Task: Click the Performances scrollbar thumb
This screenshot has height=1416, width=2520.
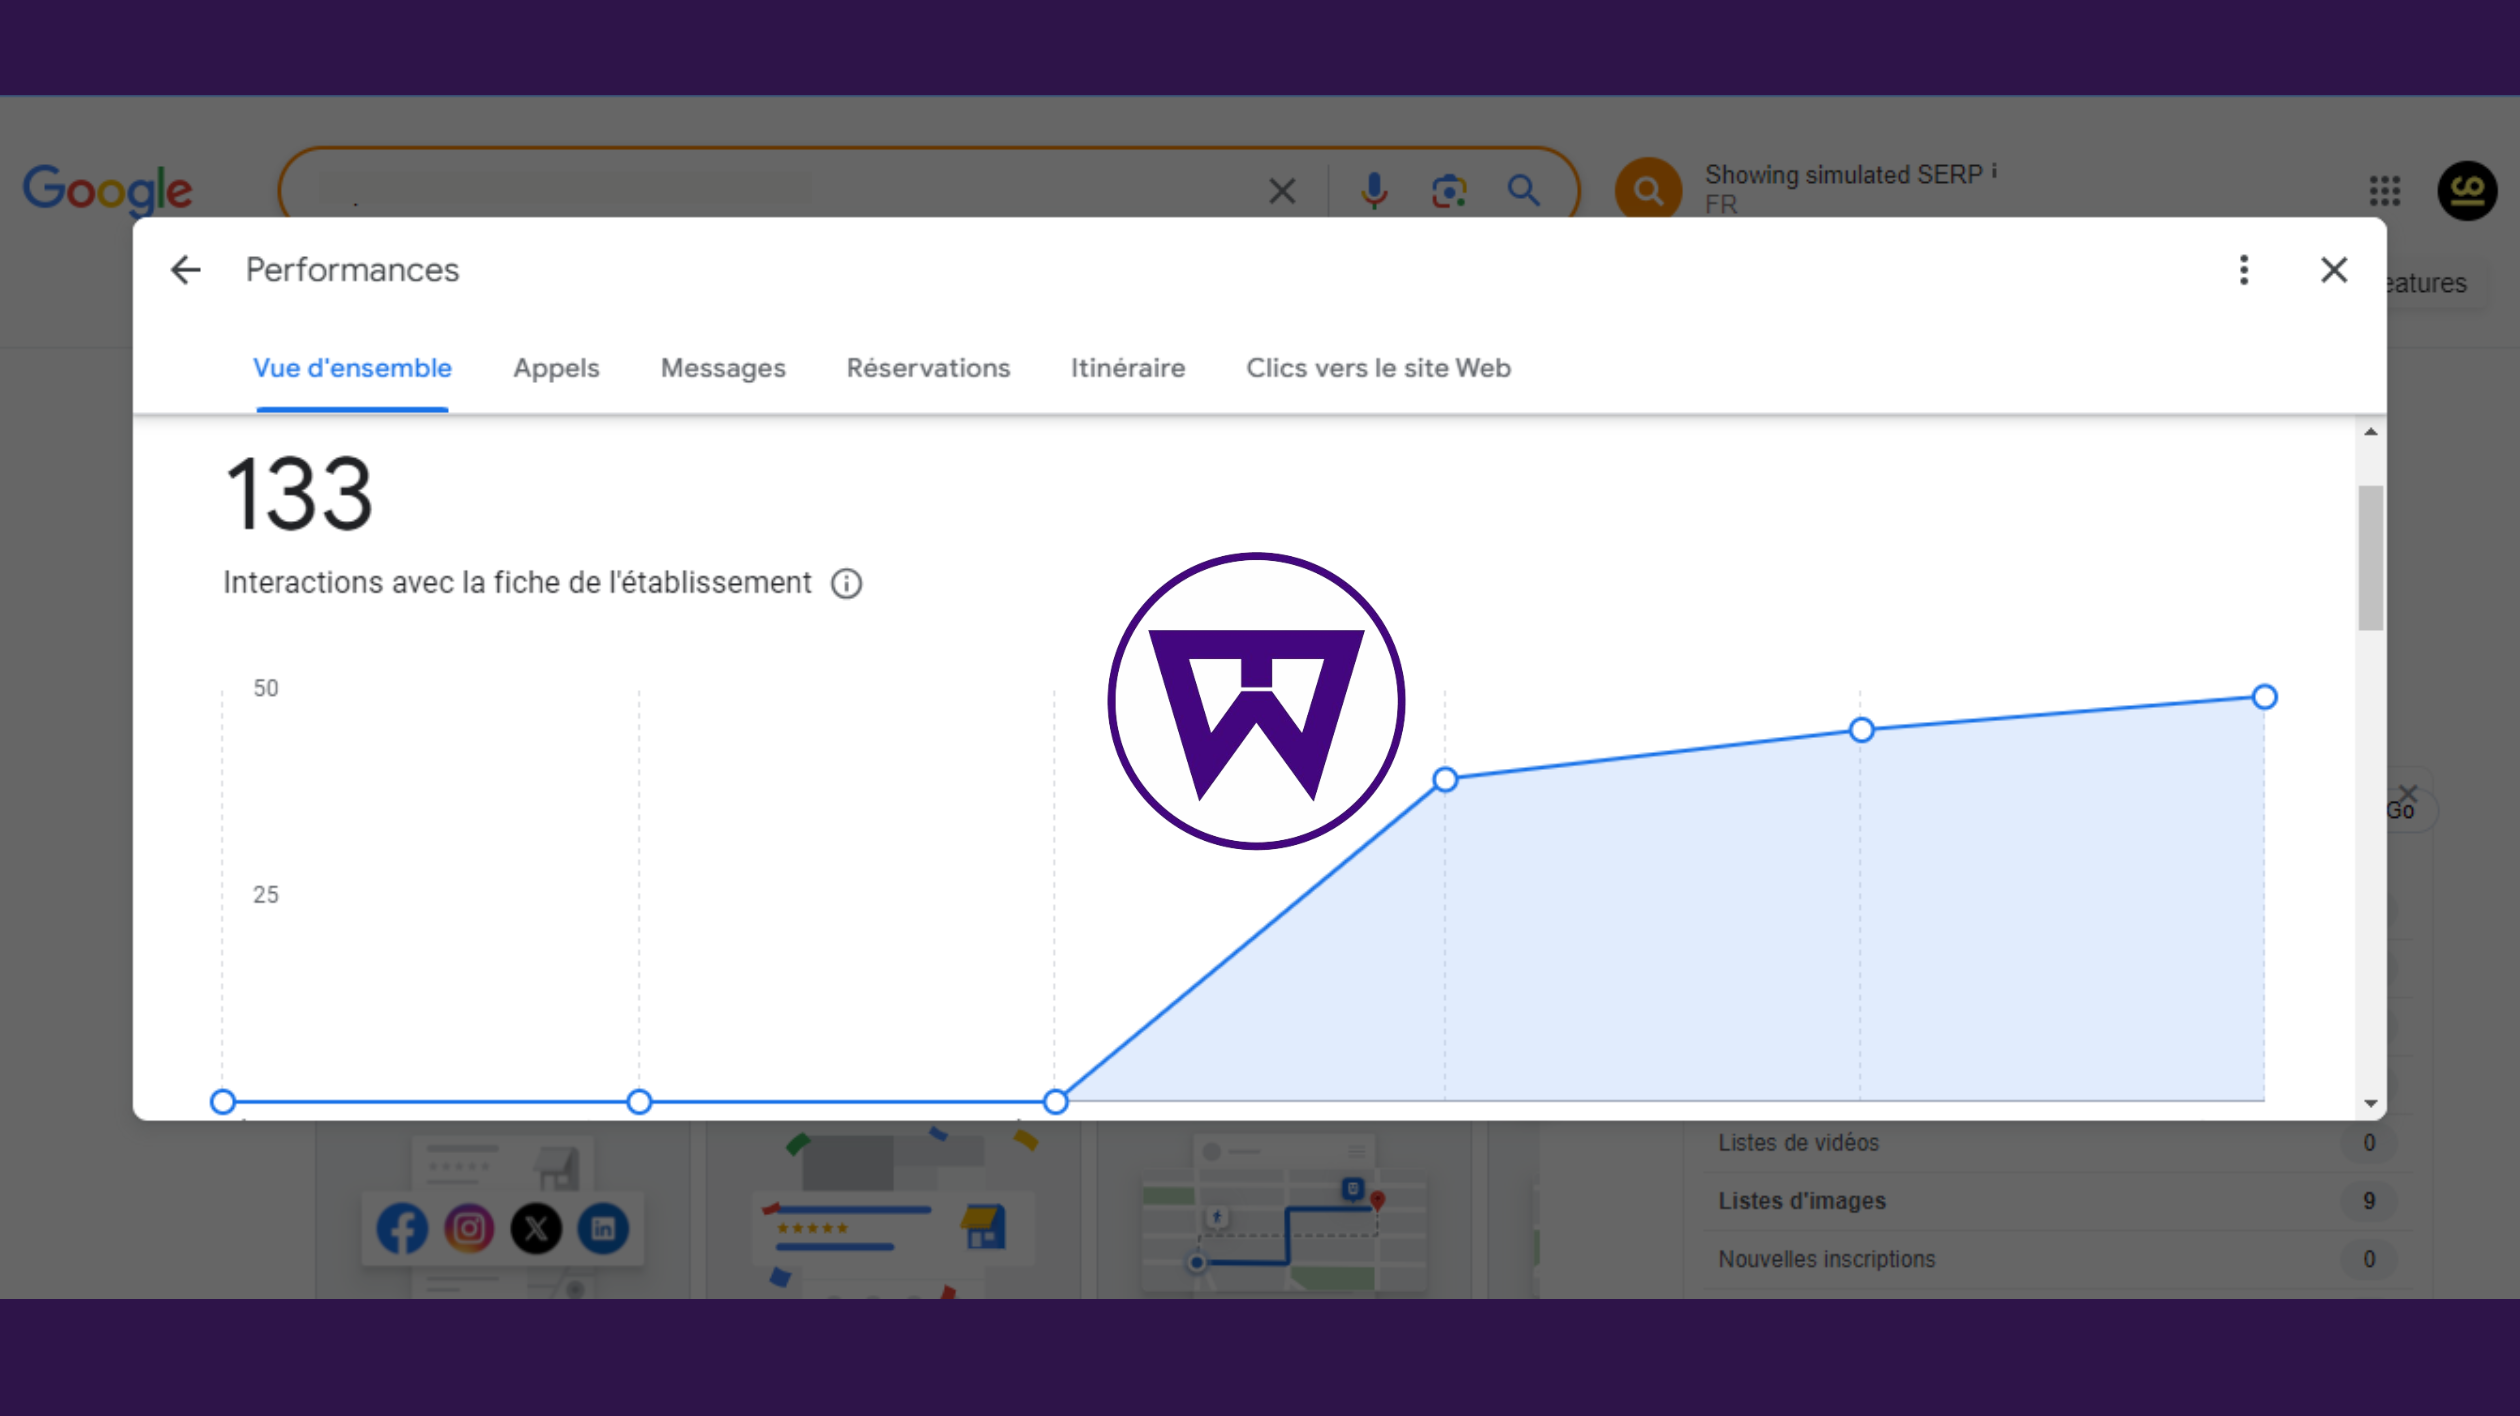Action: pos(2371,558)
